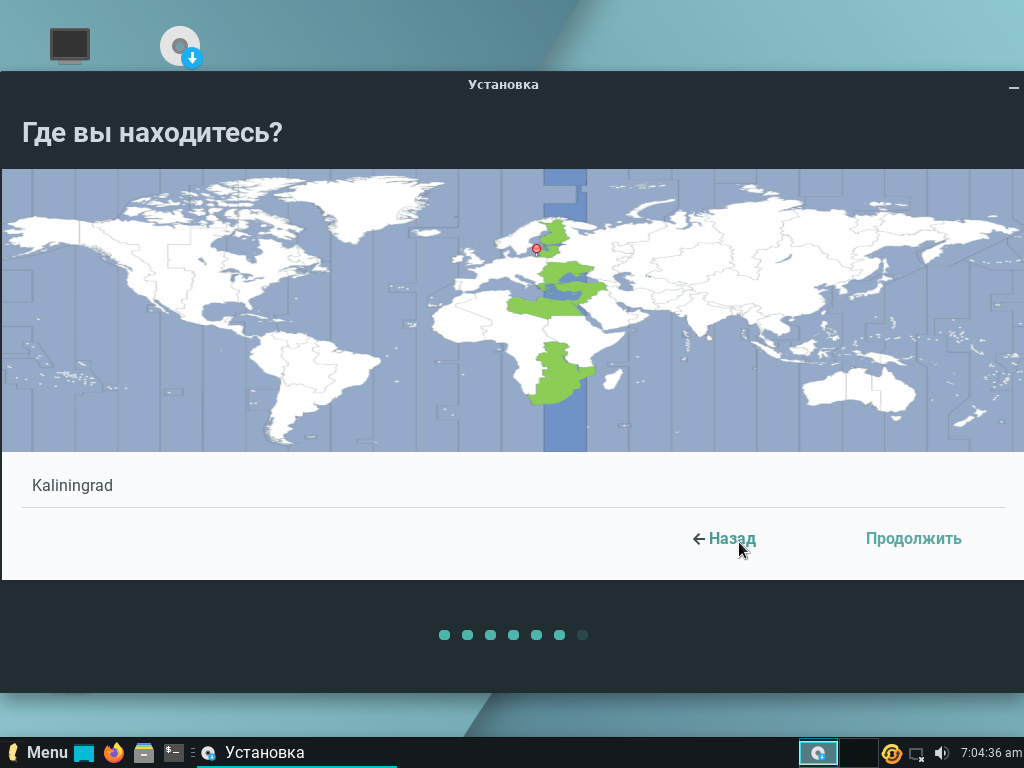1024x768 pixels.
Task: Click the clock showing 7:04:36 am
Action: pos(991,753)
